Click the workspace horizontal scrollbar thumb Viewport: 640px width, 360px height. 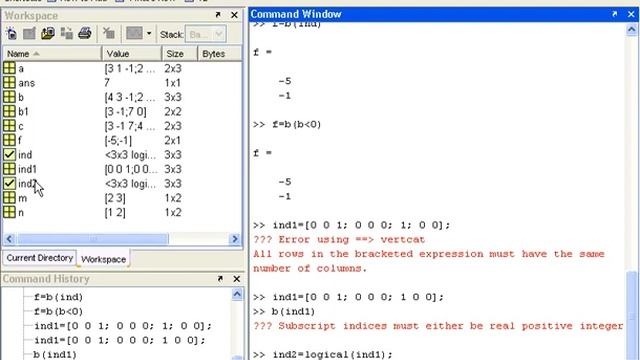point(93,239)
